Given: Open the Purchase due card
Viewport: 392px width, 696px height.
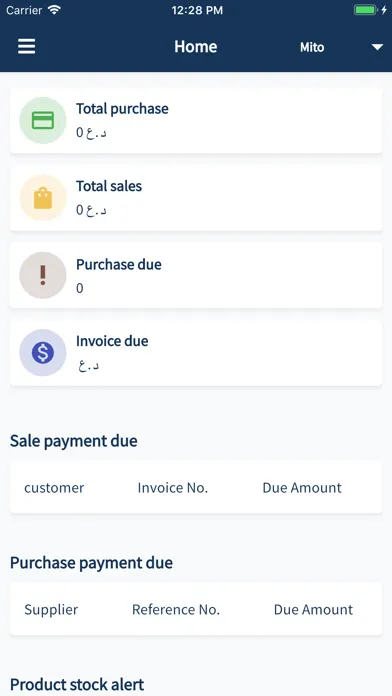Looking at the screenshot, I should coord(196,275).
